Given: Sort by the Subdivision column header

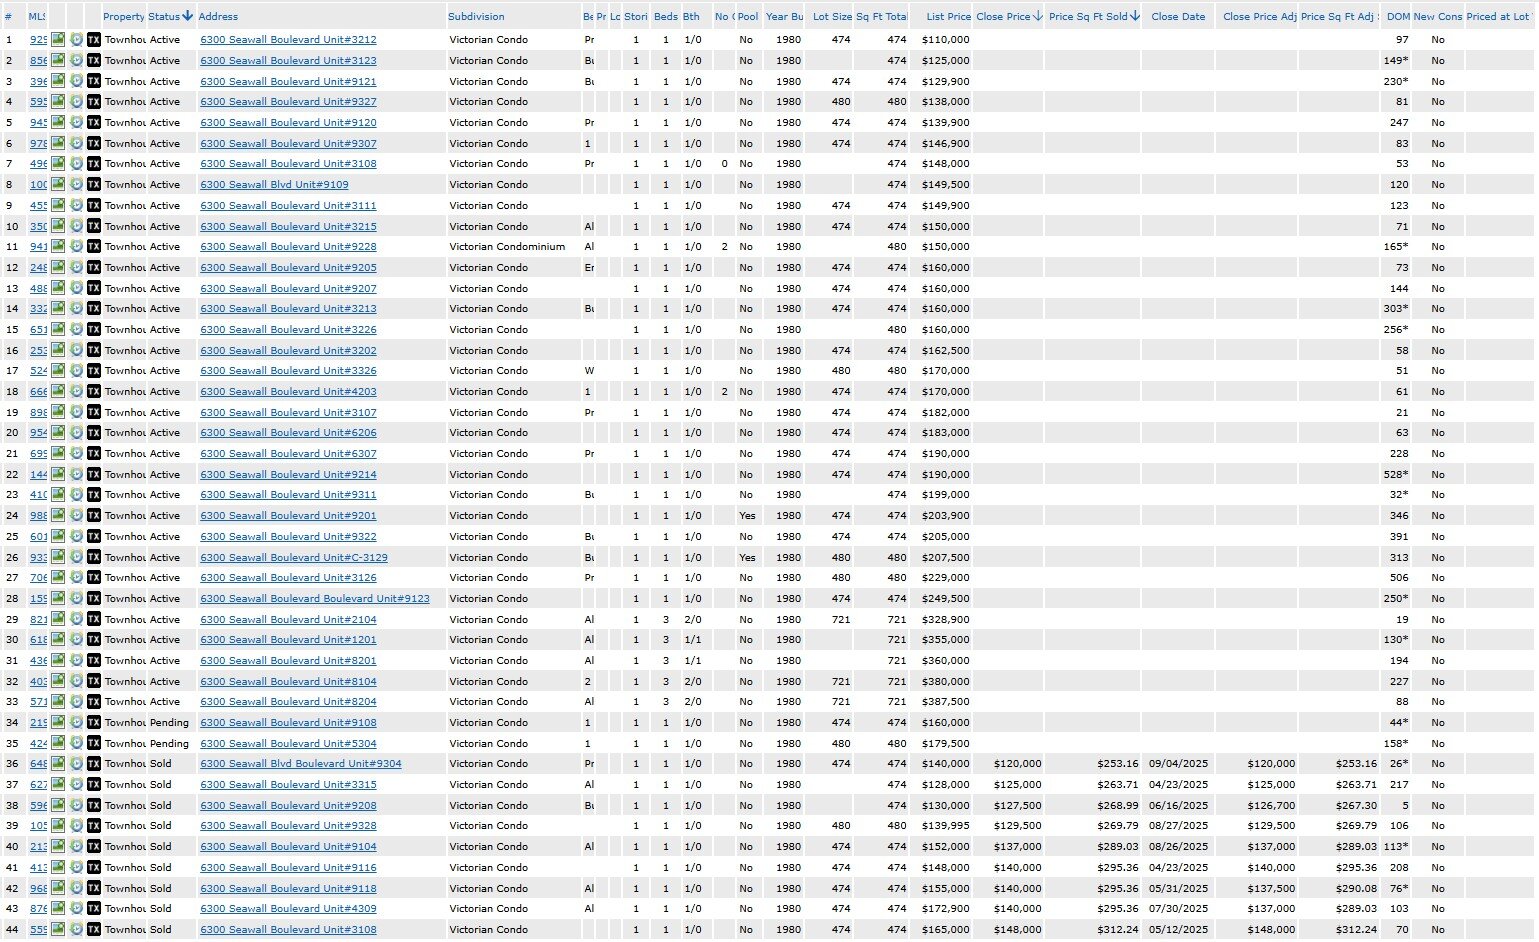Looking at the screenshot, I should (x=476, y=17).
